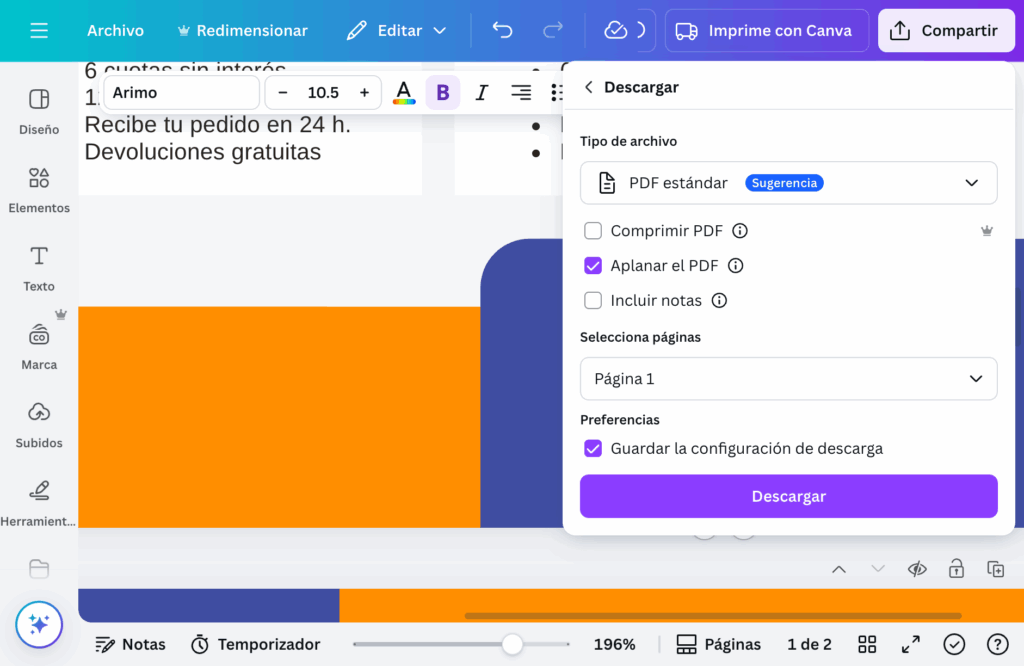This screenshot has width=1024, height=666.
Task: Check the Incluir notas checkbox
Action: [x=593, y=301]
